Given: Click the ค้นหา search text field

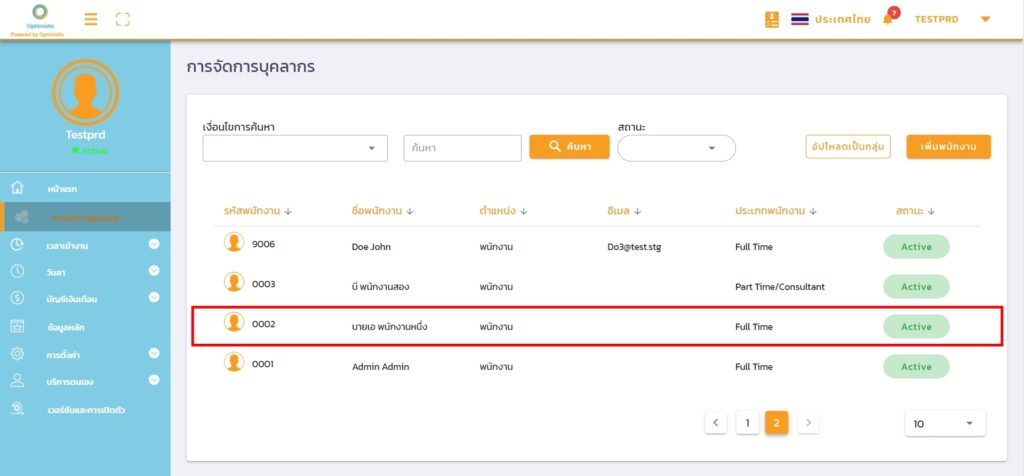Looking at the screenshot, I should [x=462, y=148].
